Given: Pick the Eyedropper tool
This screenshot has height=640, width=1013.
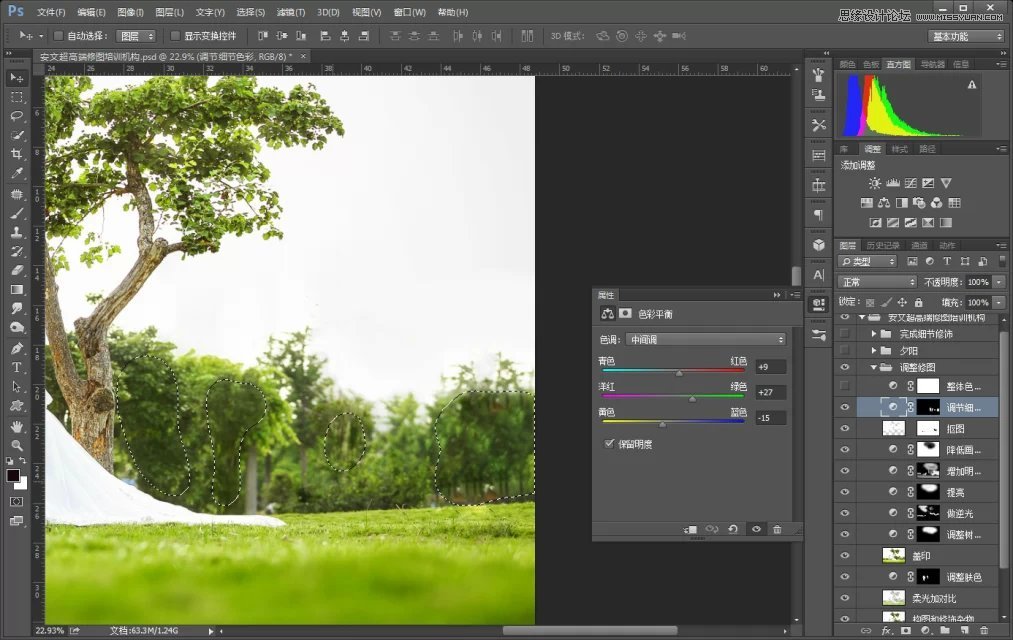Looking at the screenshot, I should [x=17, y=173].
